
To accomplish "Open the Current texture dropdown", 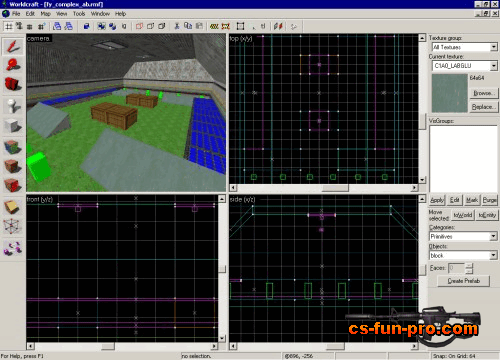I will [494, 66].
